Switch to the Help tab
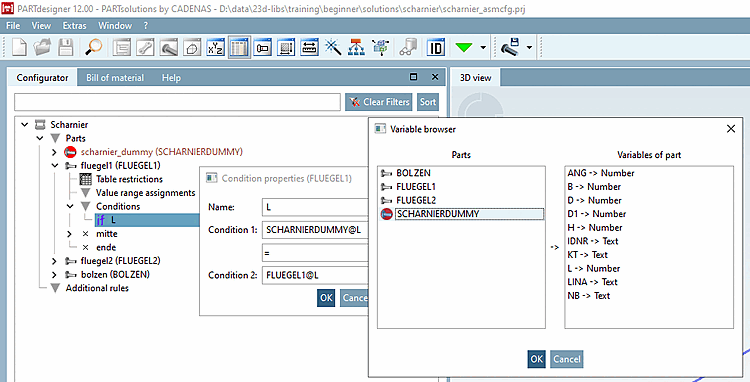Image resolution: width=750 pixels, height=382 pixels. tap(171, 77)
